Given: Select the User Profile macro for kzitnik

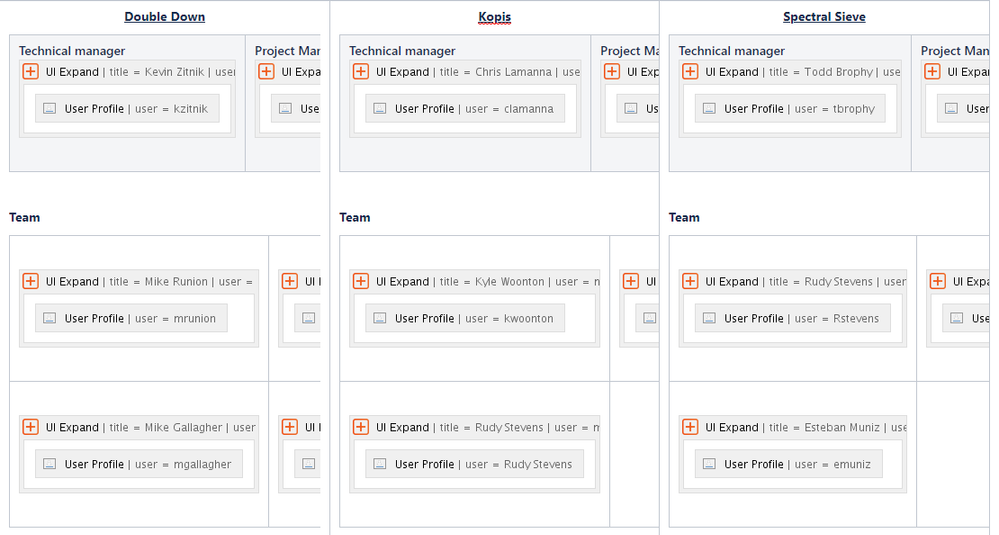Looking at the screenshot, I should pos(127,108).
